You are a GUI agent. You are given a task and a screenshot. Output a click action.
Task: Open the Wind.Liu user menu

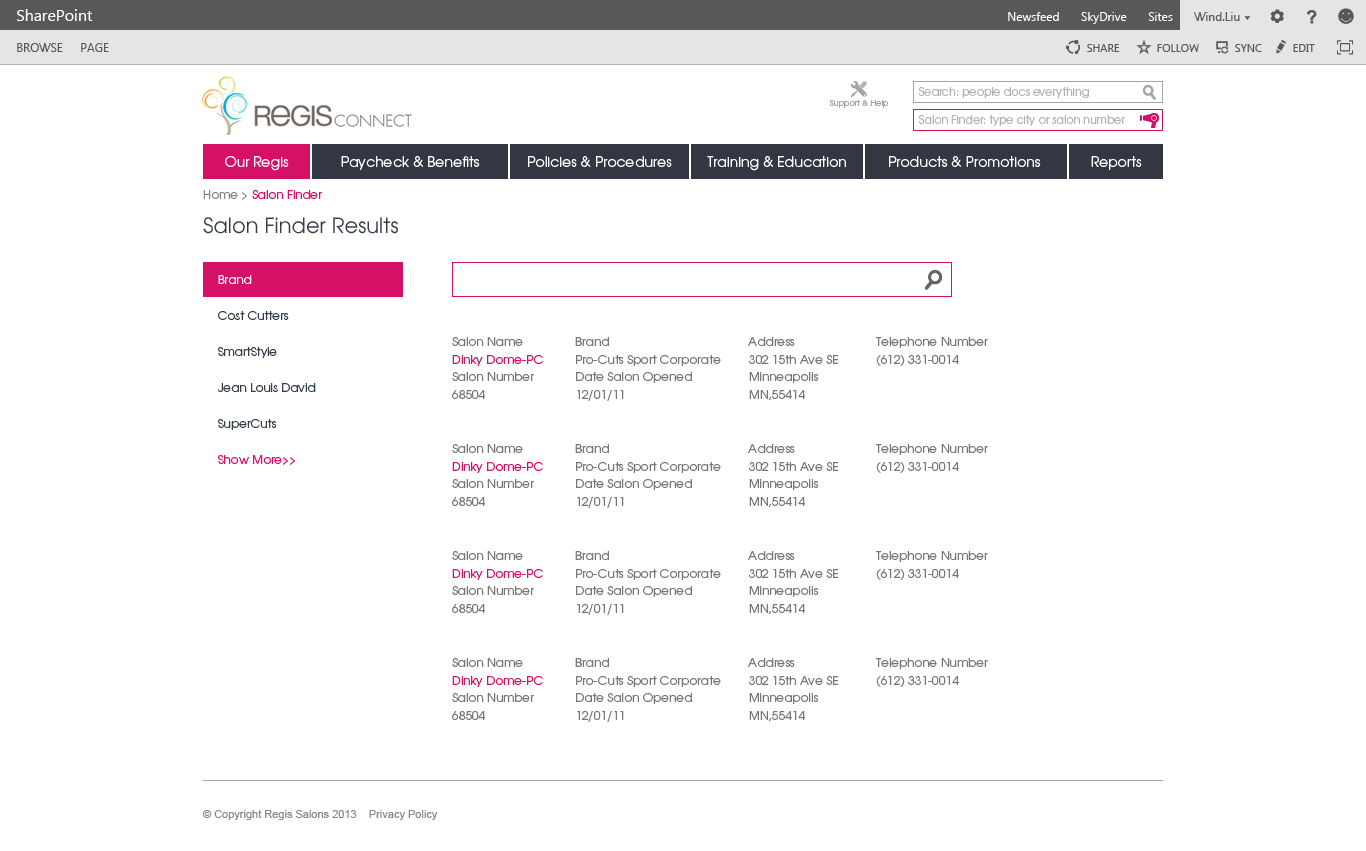pos(1222,17)
